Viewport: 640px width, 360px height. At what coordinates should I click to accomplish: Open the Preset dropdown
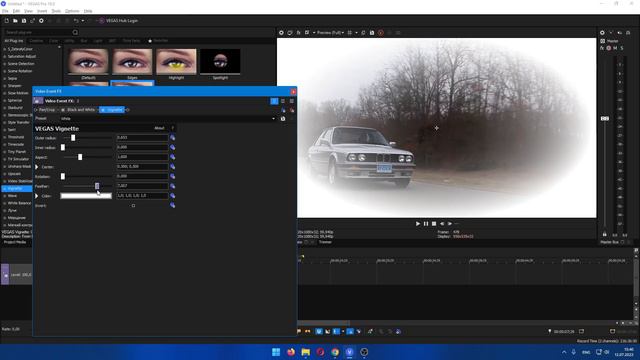pos(273,119)
